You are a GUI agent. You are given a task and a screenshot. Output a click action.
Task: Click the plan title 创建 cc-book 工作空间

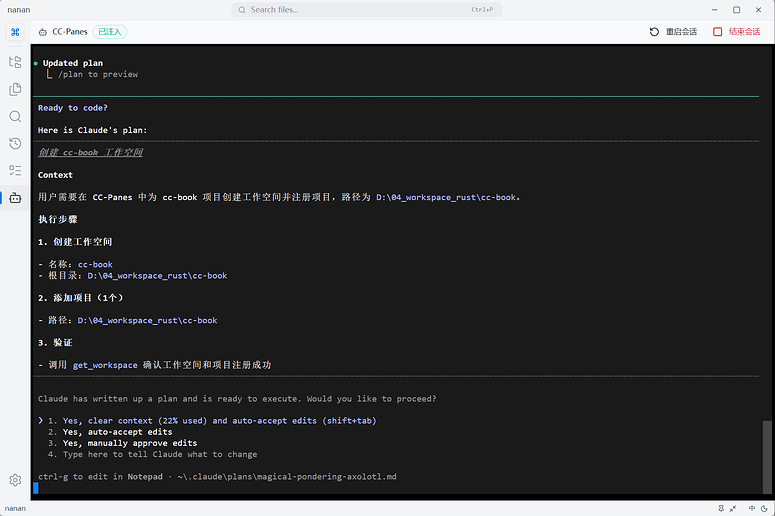pos(90,152)
